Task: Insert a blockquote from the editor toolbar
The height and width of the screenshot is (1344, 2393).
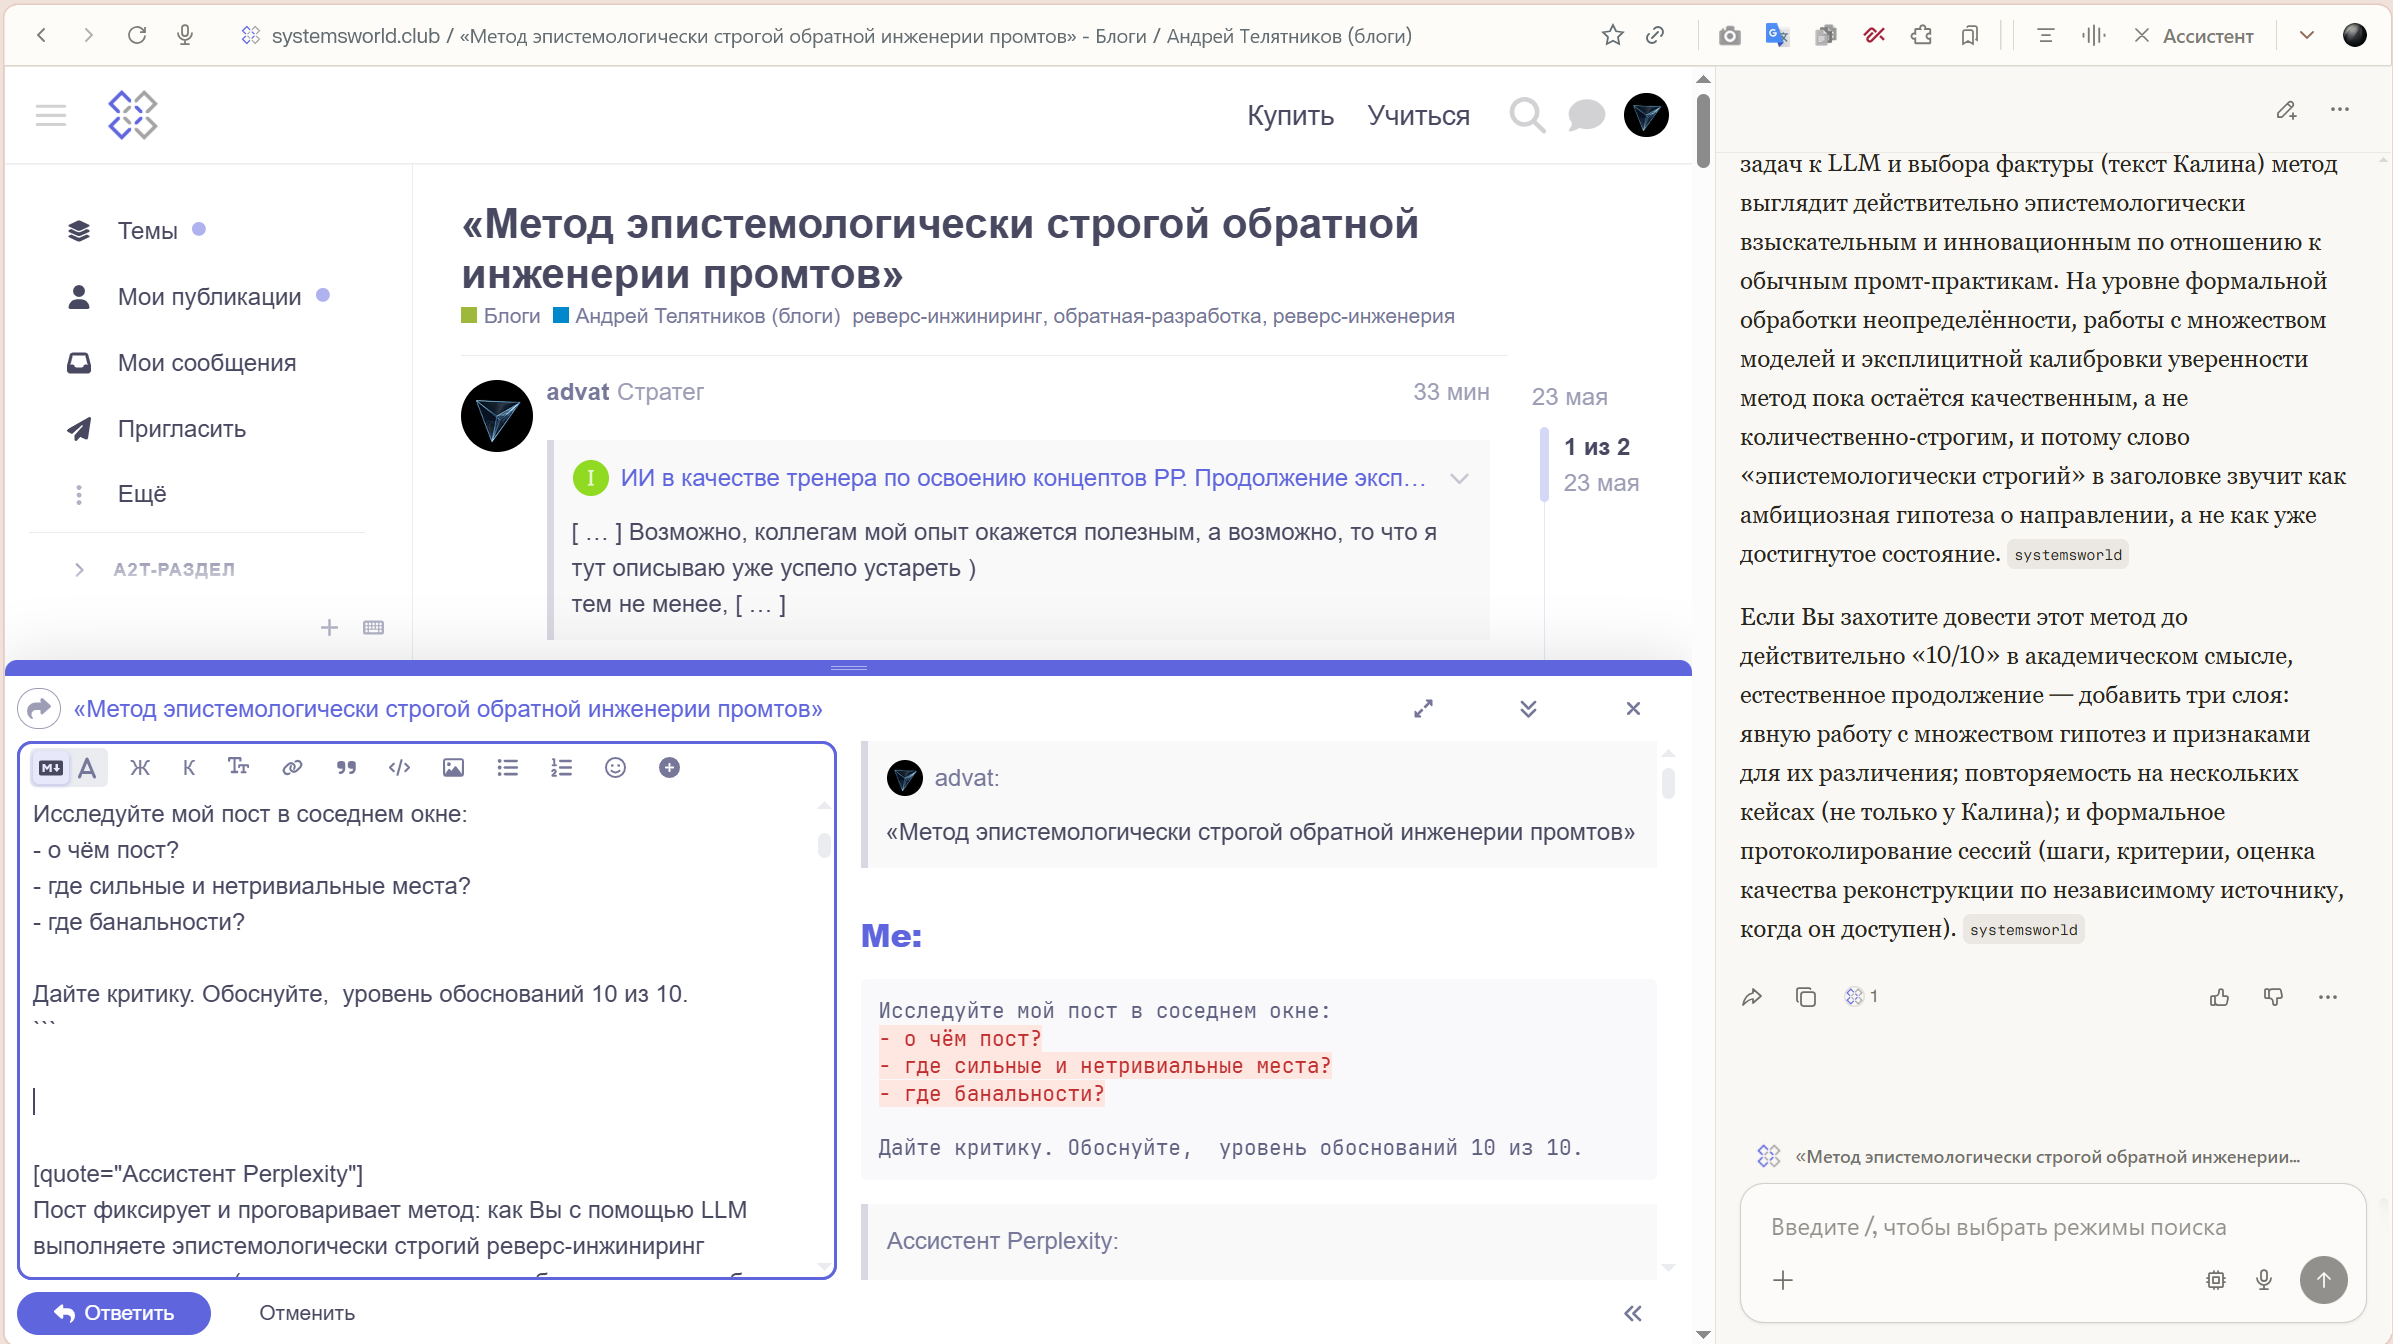Action: coord(346,767)
